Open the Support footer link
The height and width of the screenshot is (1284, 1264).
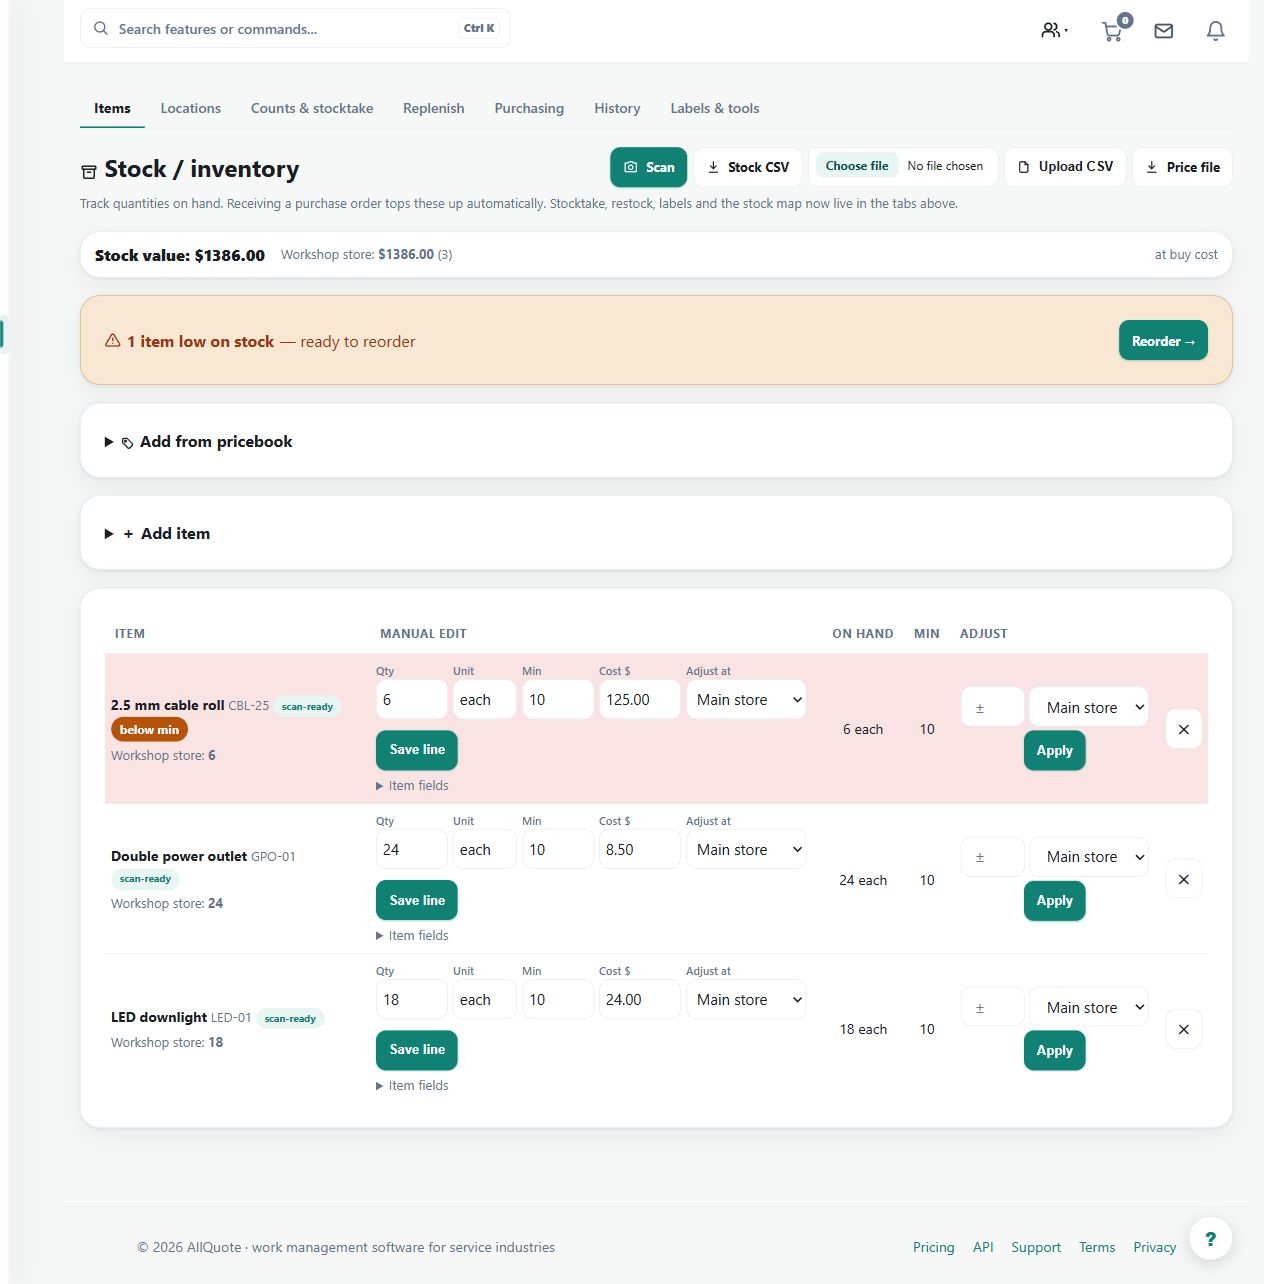coord(1036,1247)
